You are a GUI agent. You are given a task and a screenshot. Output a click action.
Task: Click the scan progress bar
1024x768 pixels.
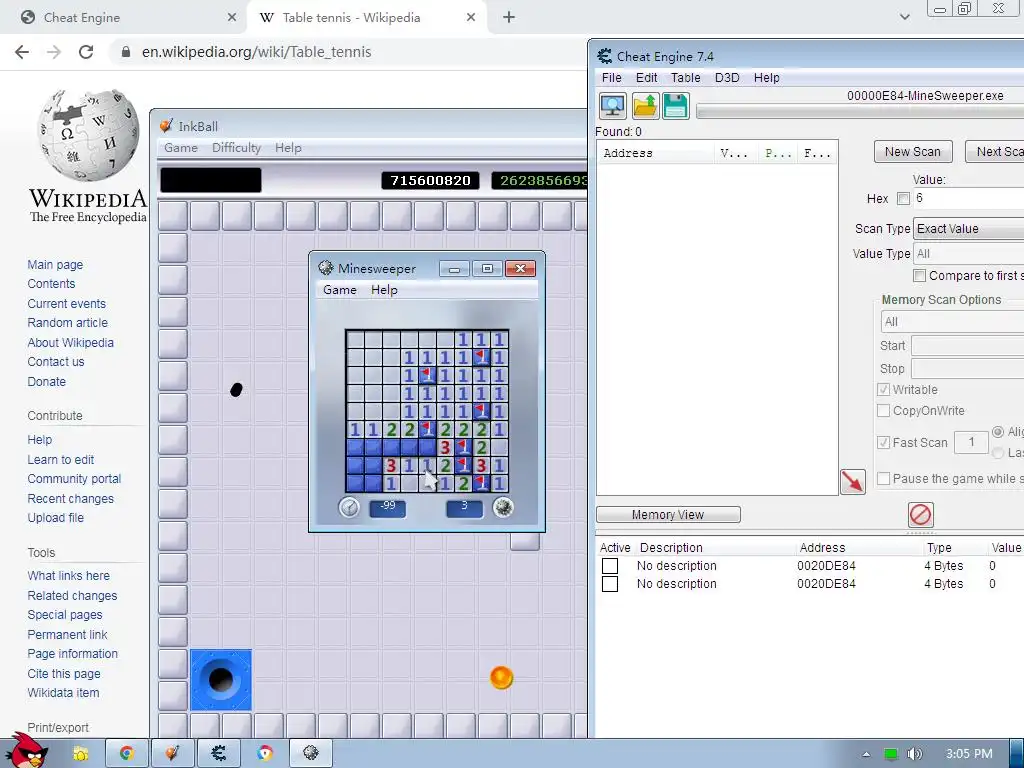pos(860,112)
